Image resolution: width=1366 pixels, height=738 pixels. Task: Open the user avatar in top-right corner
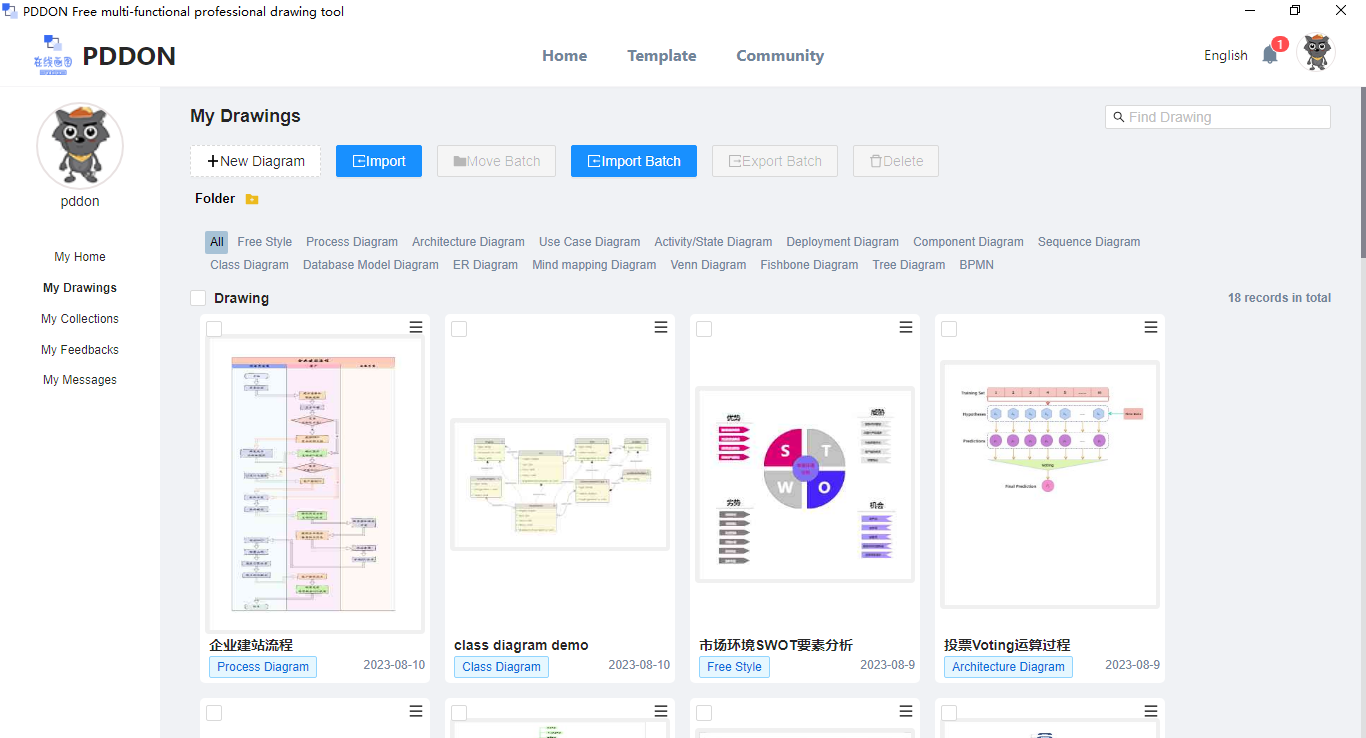[x=1315, y=53]
